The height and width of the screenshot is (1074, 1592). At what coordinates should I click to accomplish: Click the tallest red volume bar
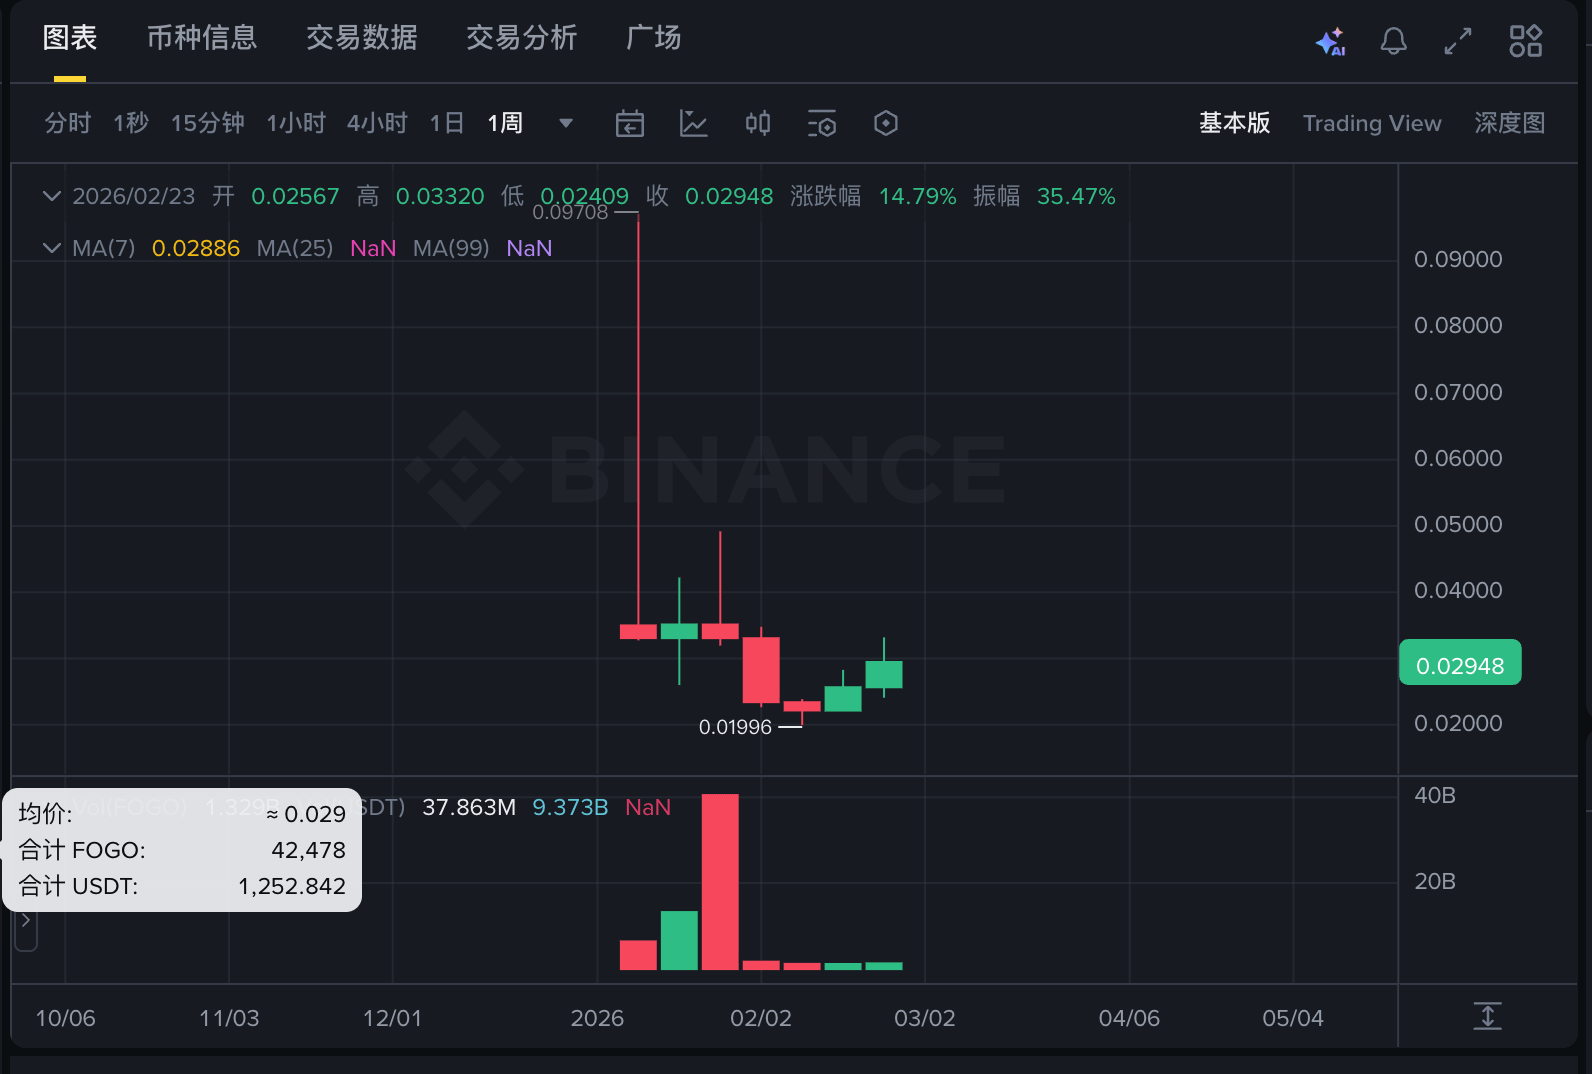(x=720, y=882)
